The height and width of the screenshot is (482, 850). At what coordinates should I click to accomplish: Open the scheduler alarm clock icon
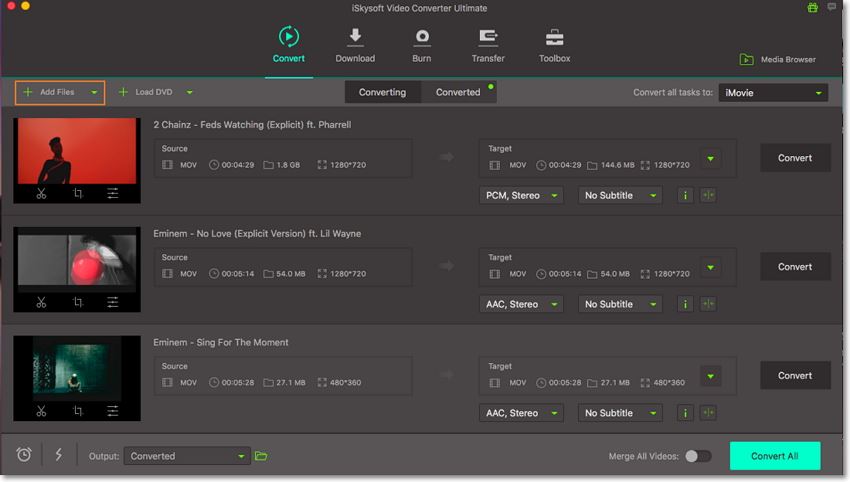(x=24, y=455)
